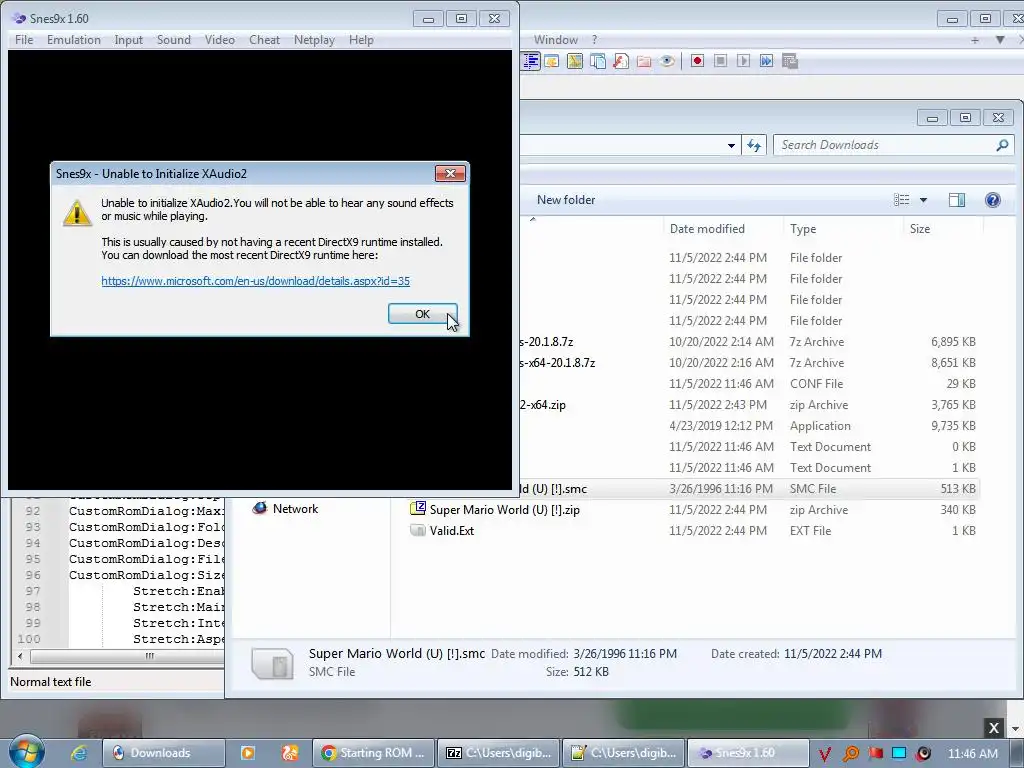Screen dimensions: 1024x768
Task: Open the Window menu in Notepad++
Action: click(x=556, y=40)
